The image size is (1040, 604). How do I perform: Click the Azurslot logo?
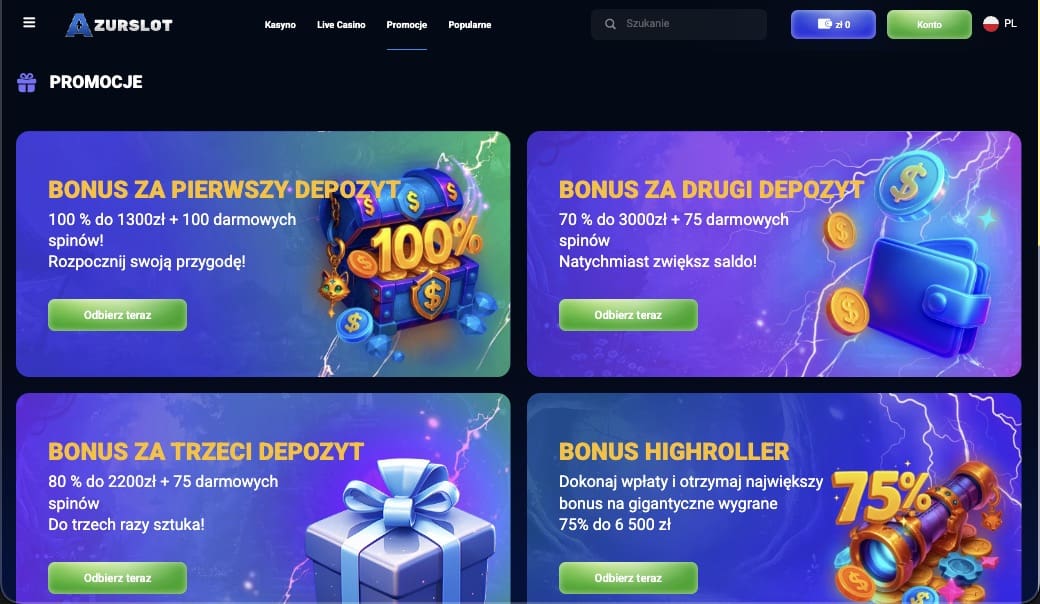pos(119,25)
